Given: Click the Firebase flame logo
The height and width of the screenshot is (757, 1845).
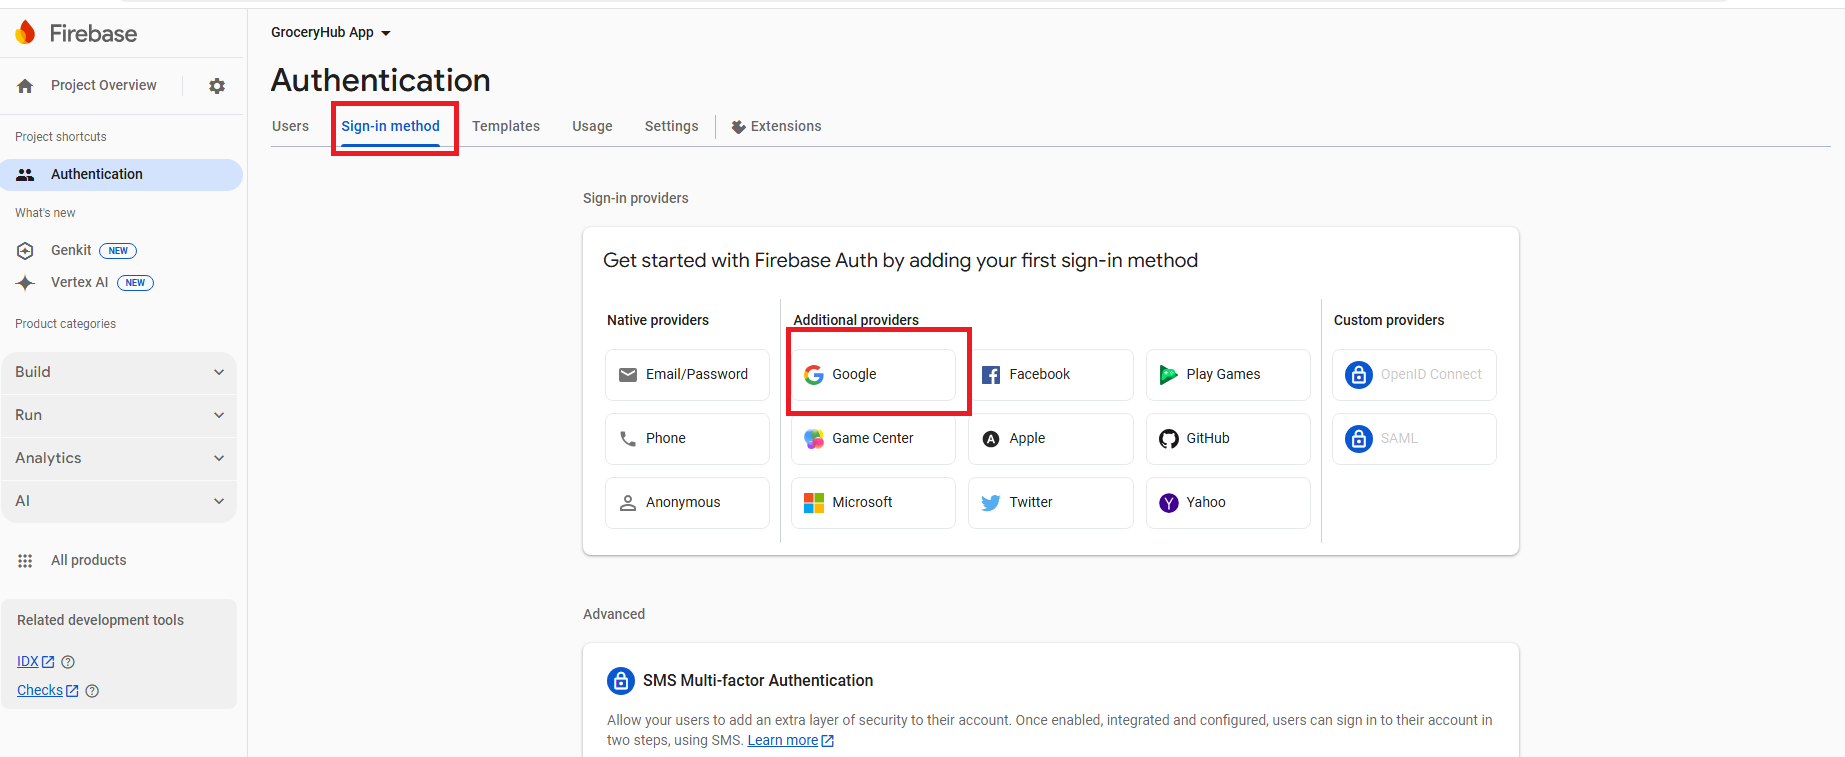Looking at the screenshot, I should pos(26,33).
